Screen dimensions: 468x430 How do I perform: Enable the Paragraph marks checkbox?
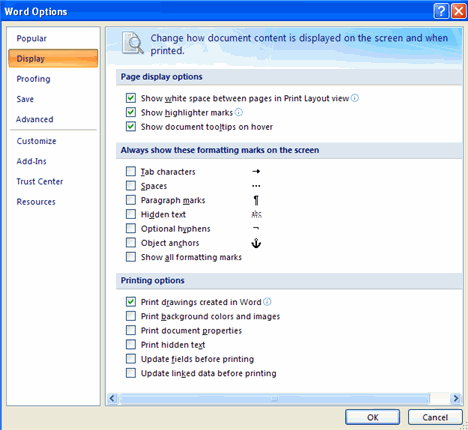131,200
